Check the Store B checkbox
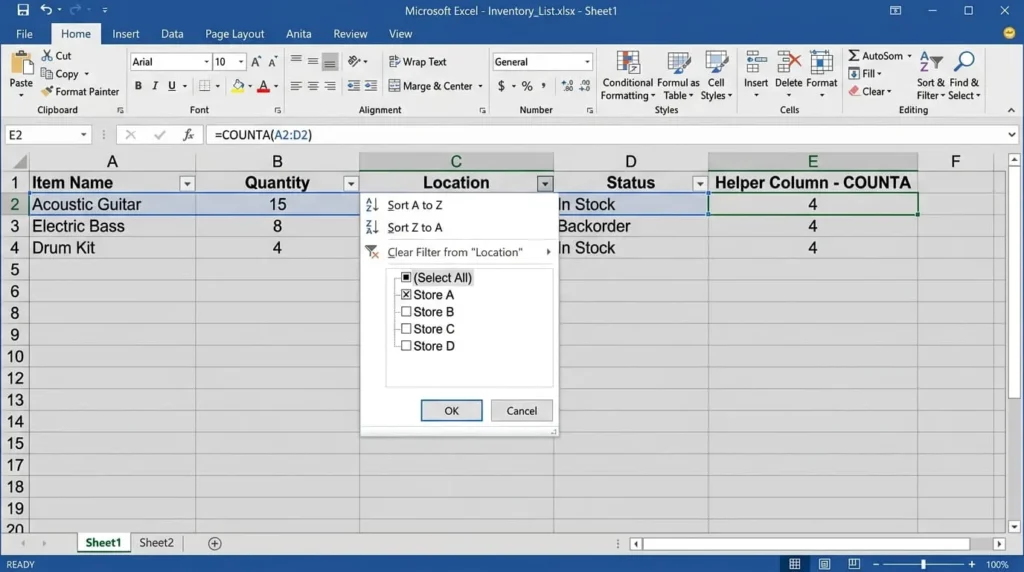This screenshot has height=572, width=1024. click(x=406, y=311)
